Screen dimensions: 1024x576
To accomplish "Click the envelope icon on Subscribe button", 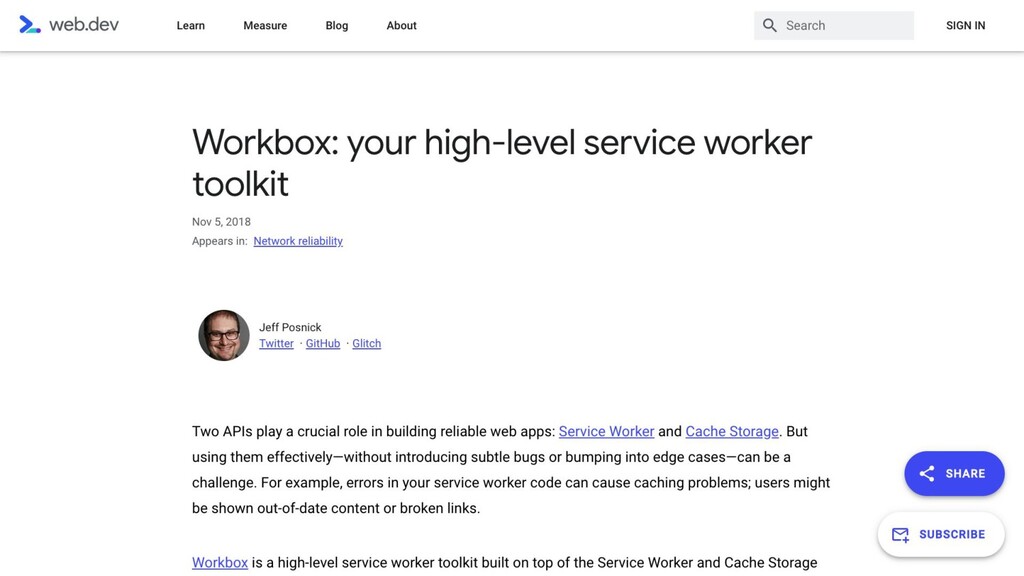I will tap(901, 535).
